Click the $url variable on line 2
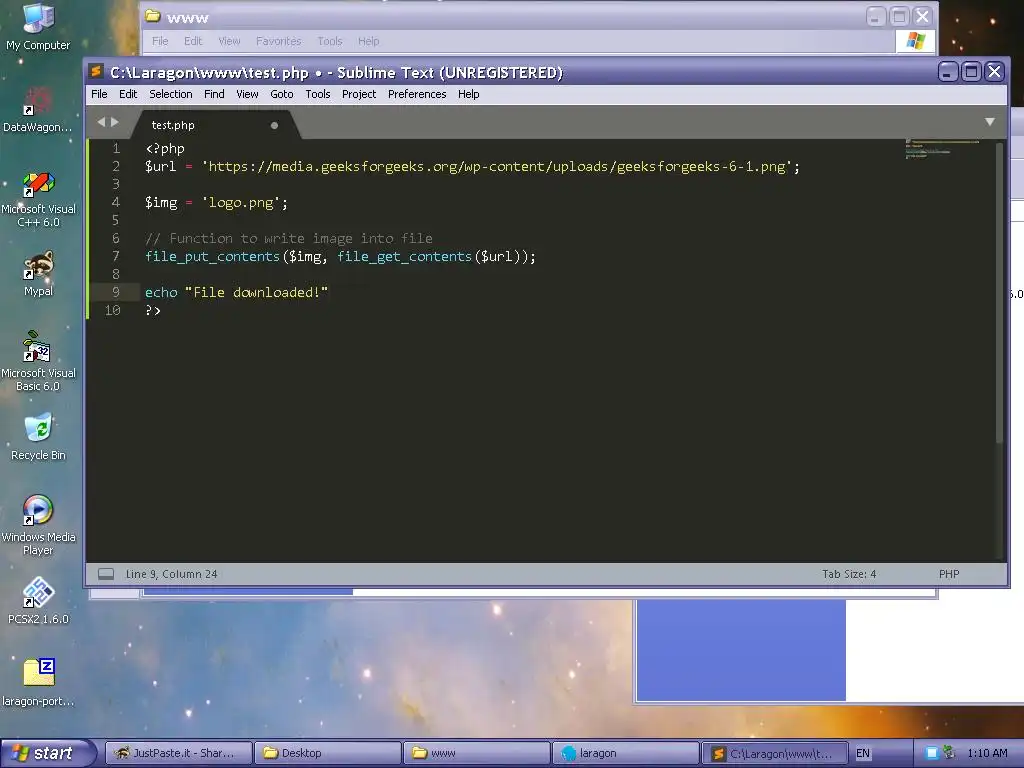Screen dimensions: 1024x768 point(161,167)
